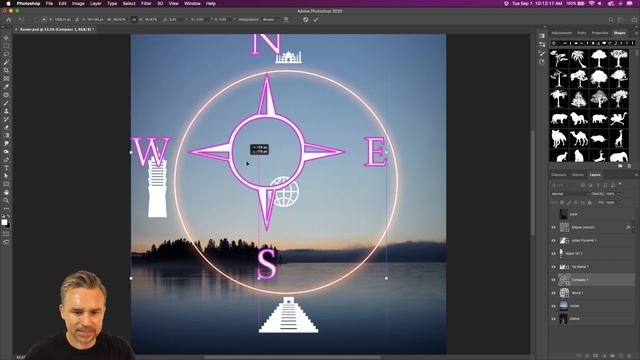640x360 pixels.
Task: Hide the bottom-most layer
Action: 554,319
